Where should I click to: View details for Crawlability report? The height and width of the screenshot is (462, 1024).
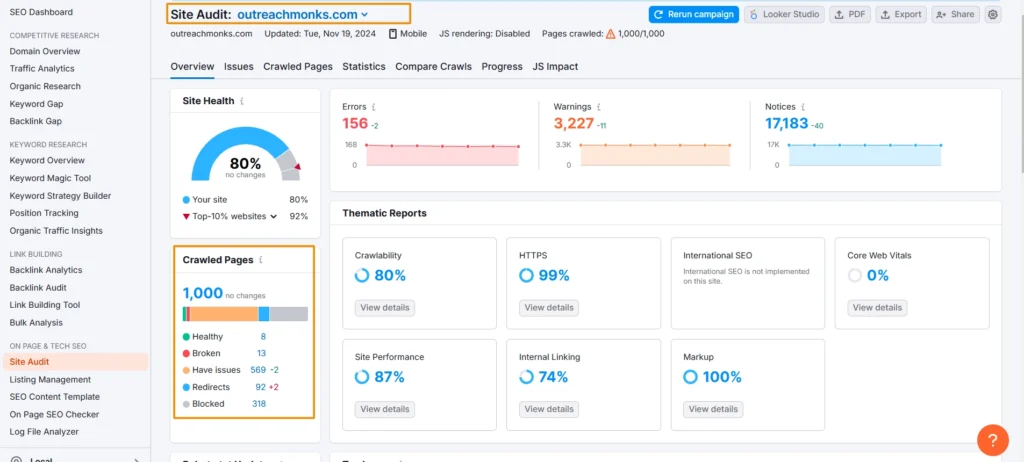pos(385,308)
